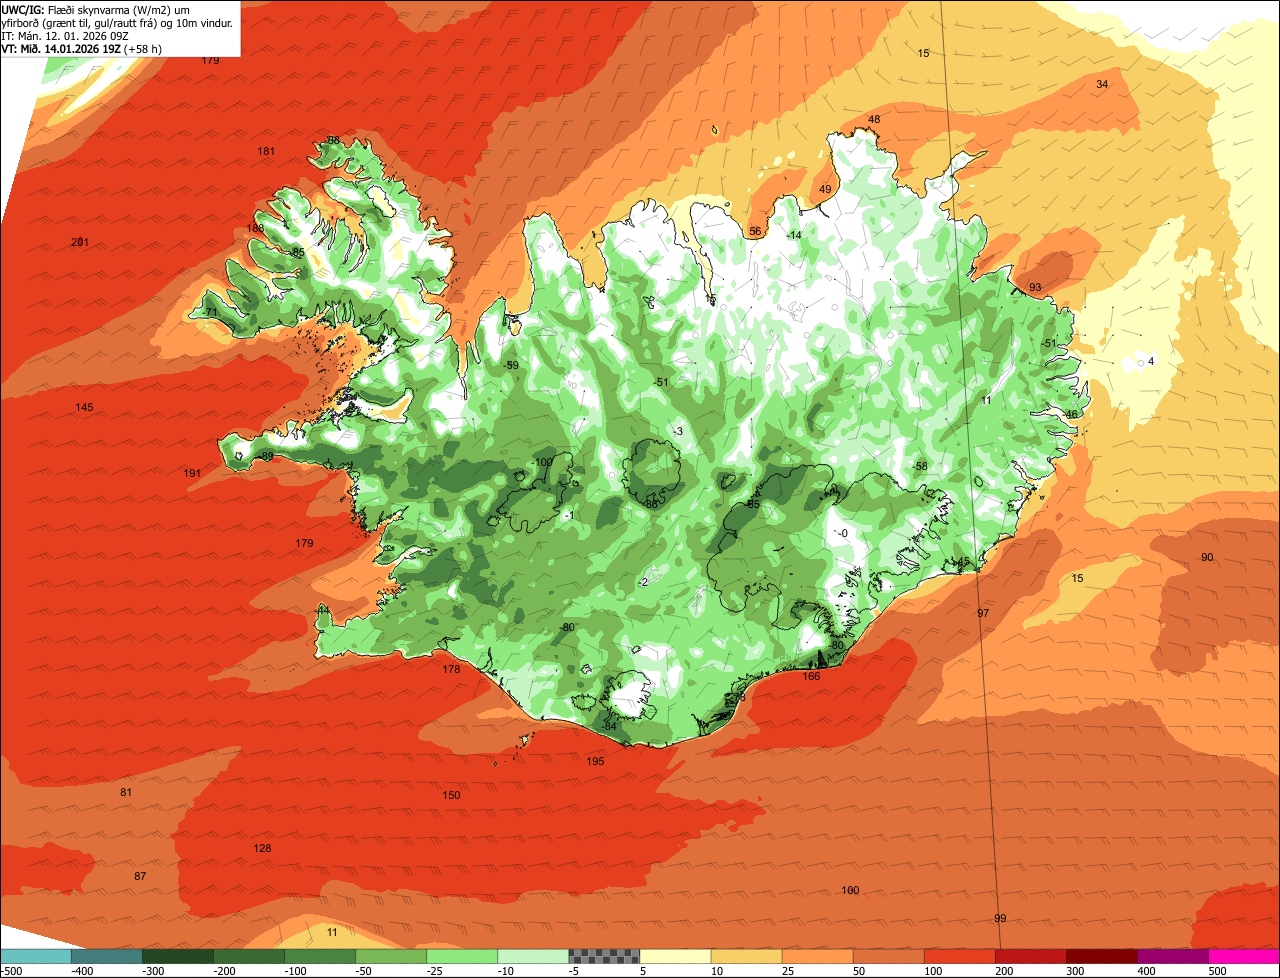1280x978 pixels.
Task: Click the legend label 200
Action: pyautogui.click(x=1004, y=971)
